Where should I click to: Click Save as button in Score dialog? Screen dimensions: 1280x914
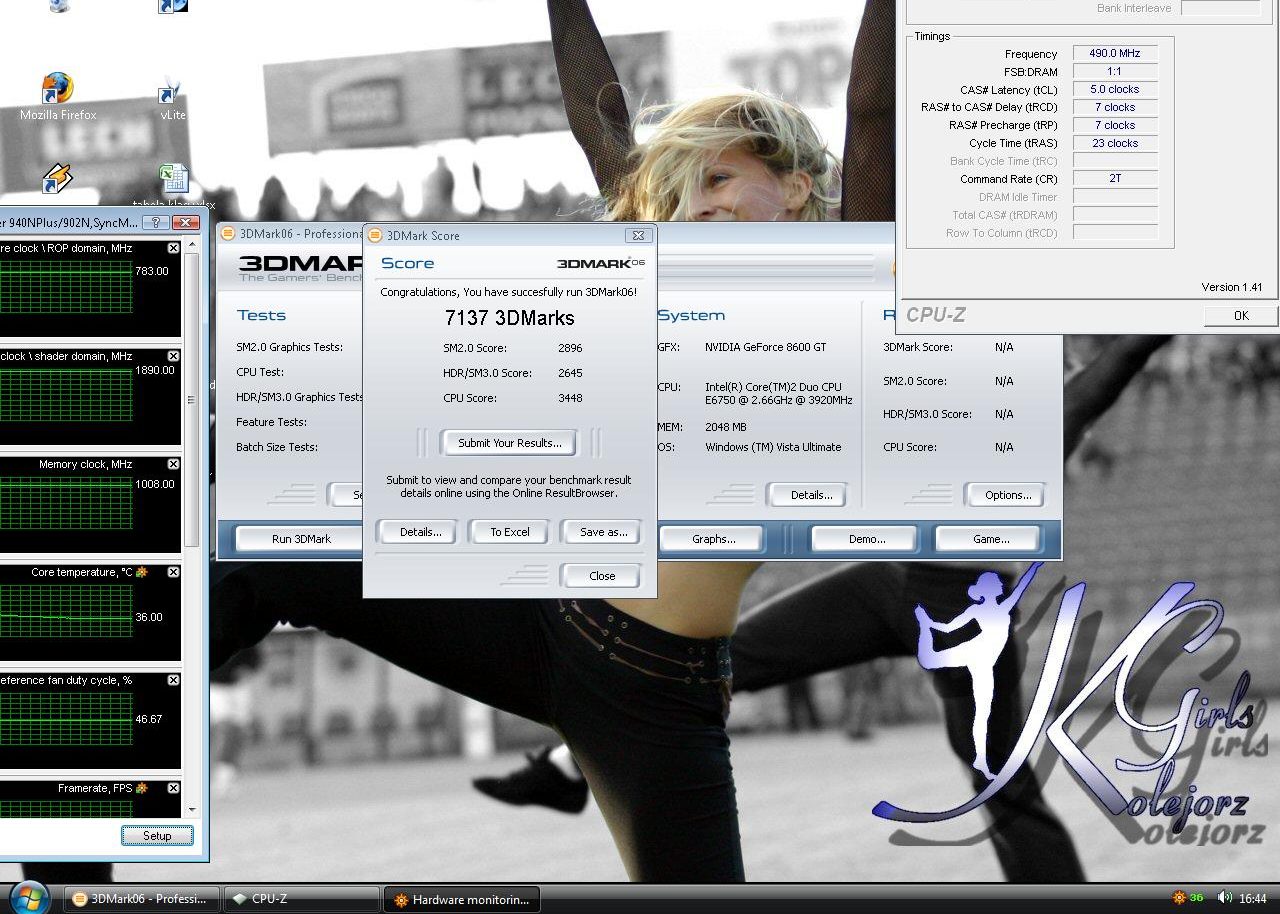[x=603, y=532]
